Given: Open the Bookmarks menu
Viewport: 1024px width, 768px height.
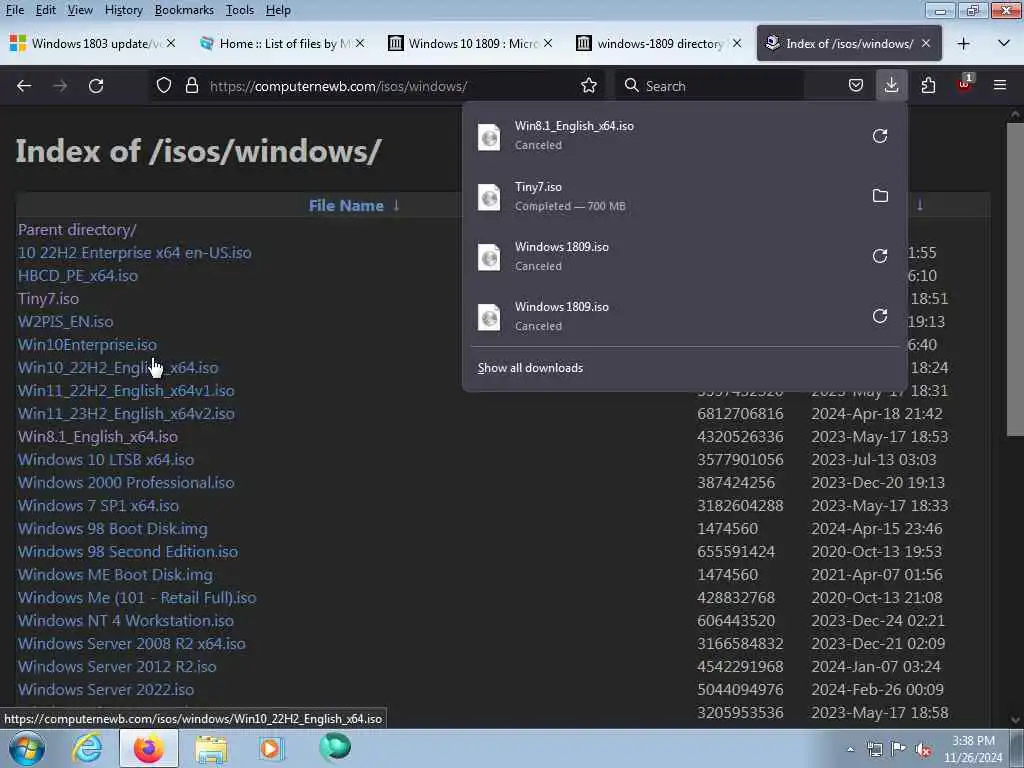Looking at the screenshot, I should (184, 10).
